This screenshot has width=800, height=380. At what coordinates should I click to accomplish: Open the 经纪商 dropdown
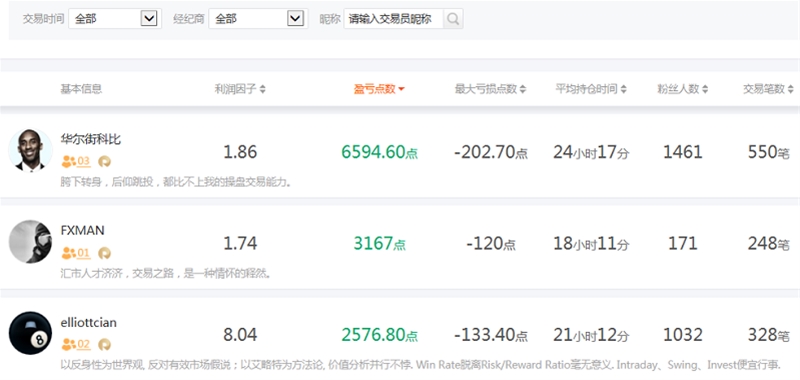[258, 19]
